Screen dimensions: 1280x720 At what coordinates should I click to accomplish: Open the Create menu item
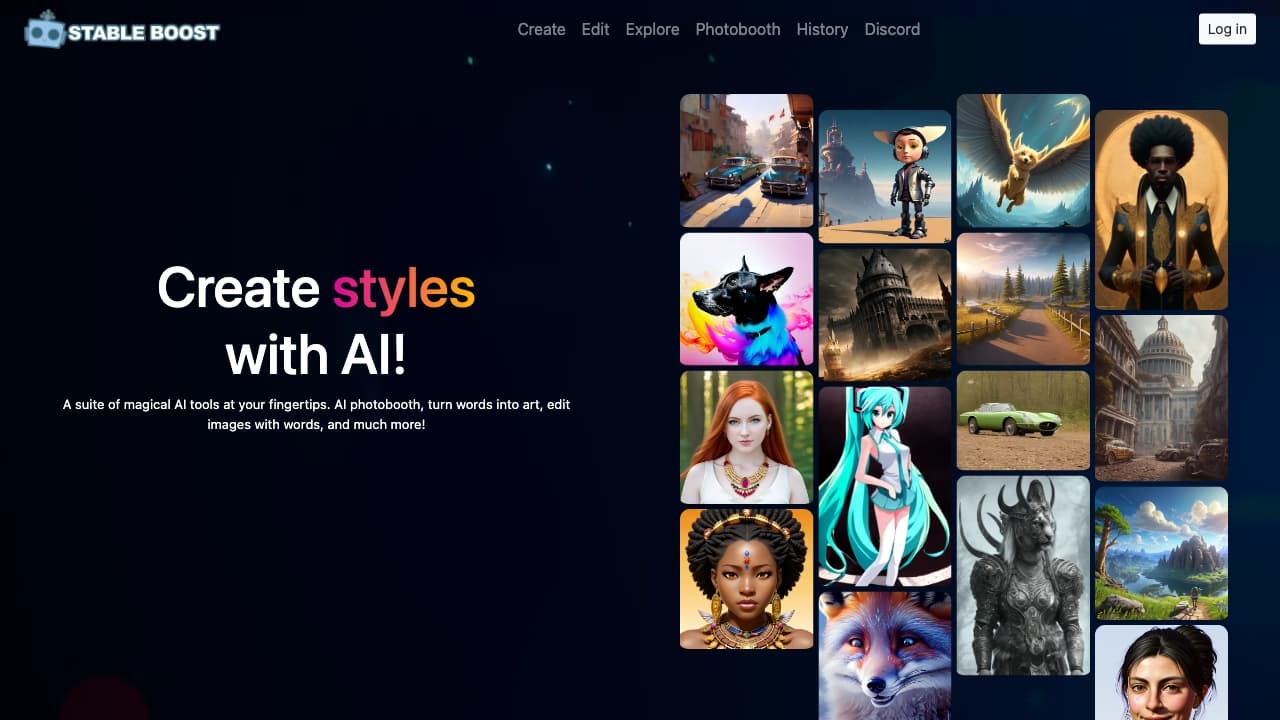[541, 29]
